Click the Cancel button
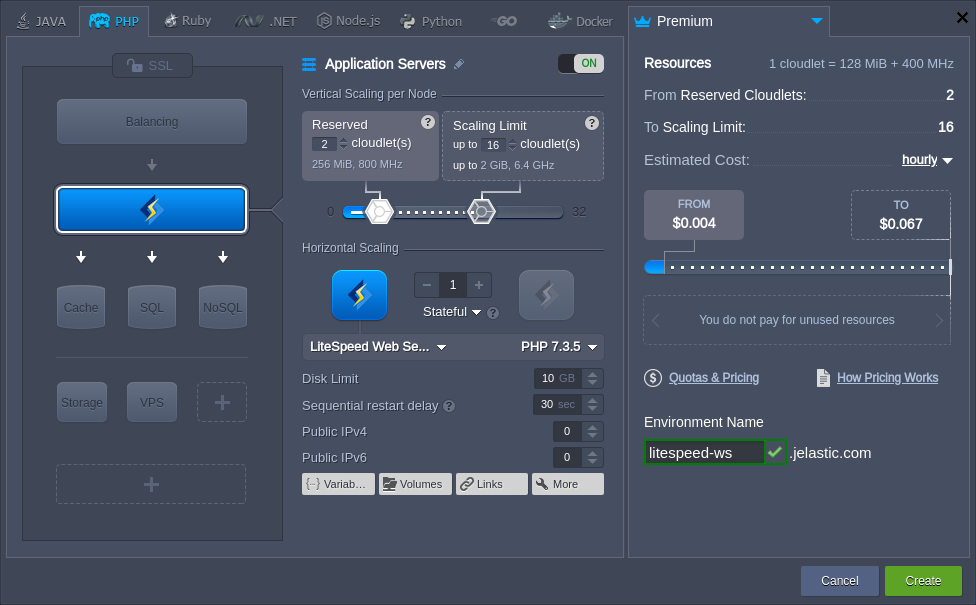 click(x=840, y=581)
